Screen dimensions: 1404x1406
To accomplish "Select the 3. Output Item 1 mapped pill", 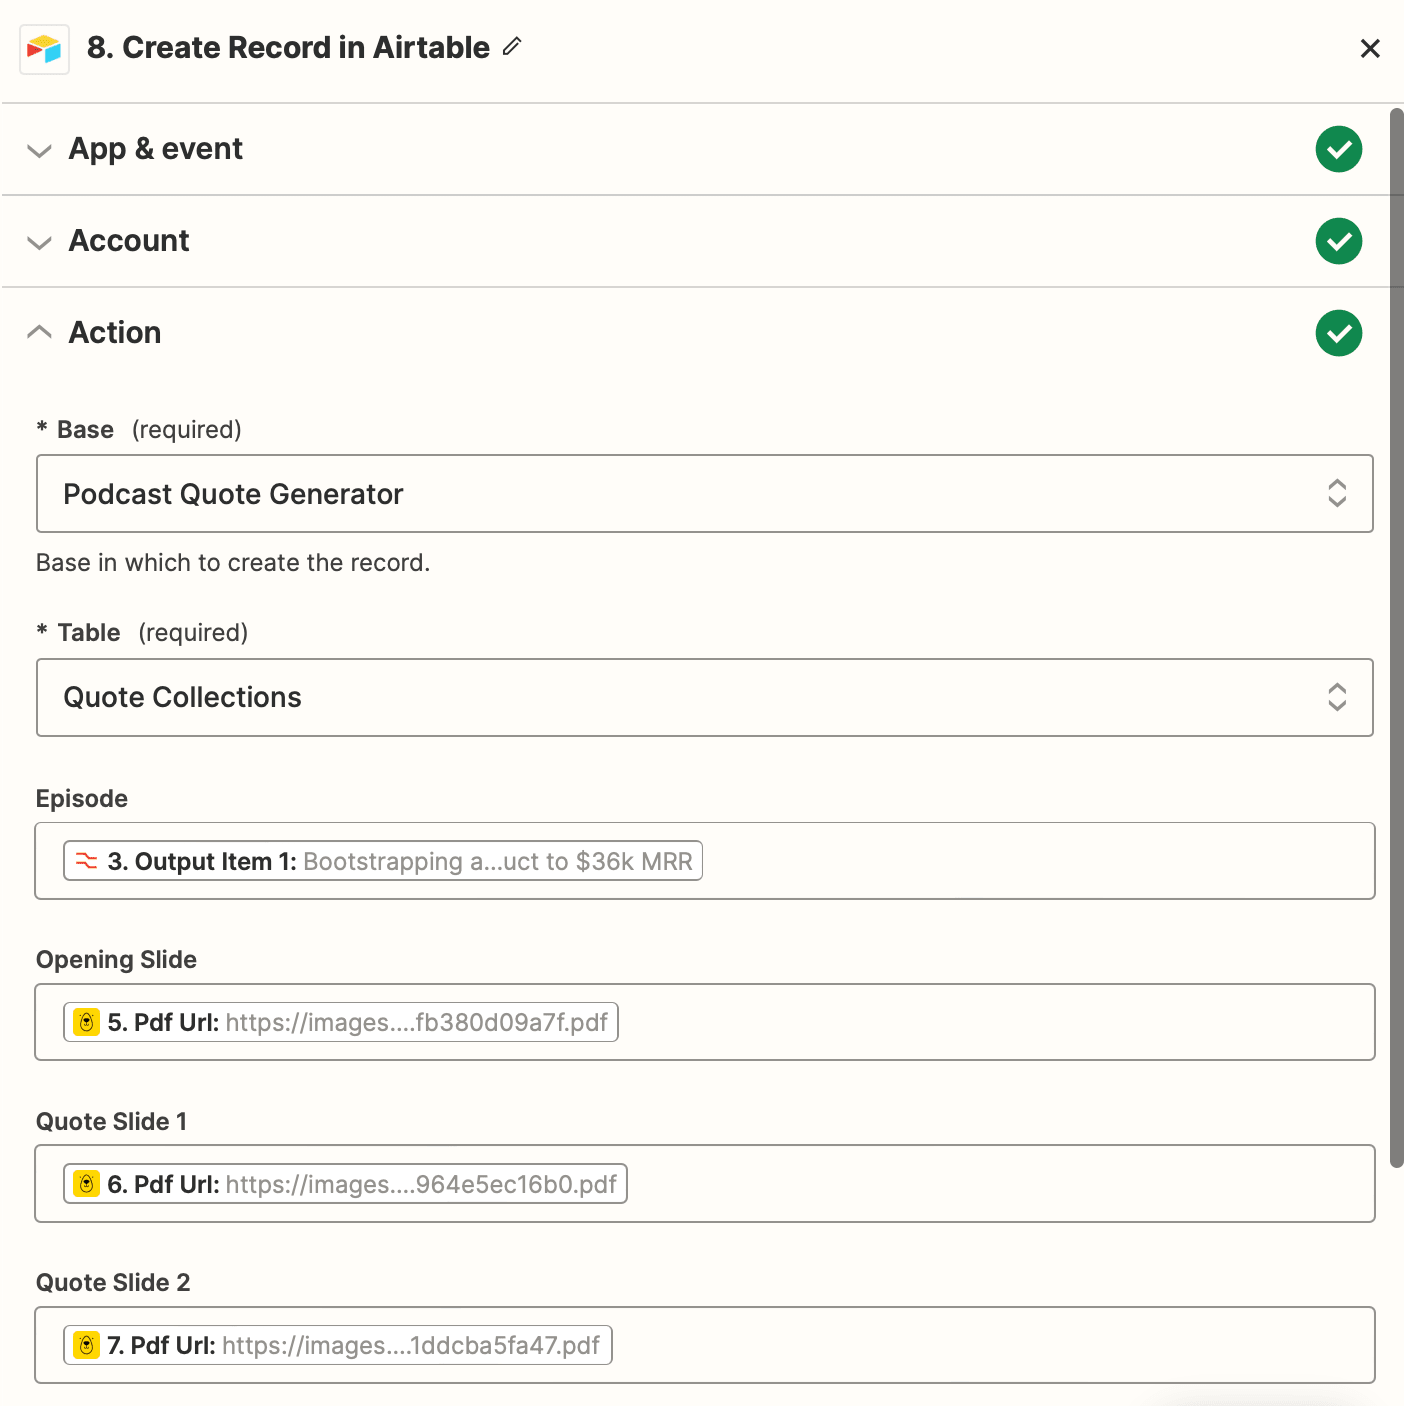I will (383, 861).
